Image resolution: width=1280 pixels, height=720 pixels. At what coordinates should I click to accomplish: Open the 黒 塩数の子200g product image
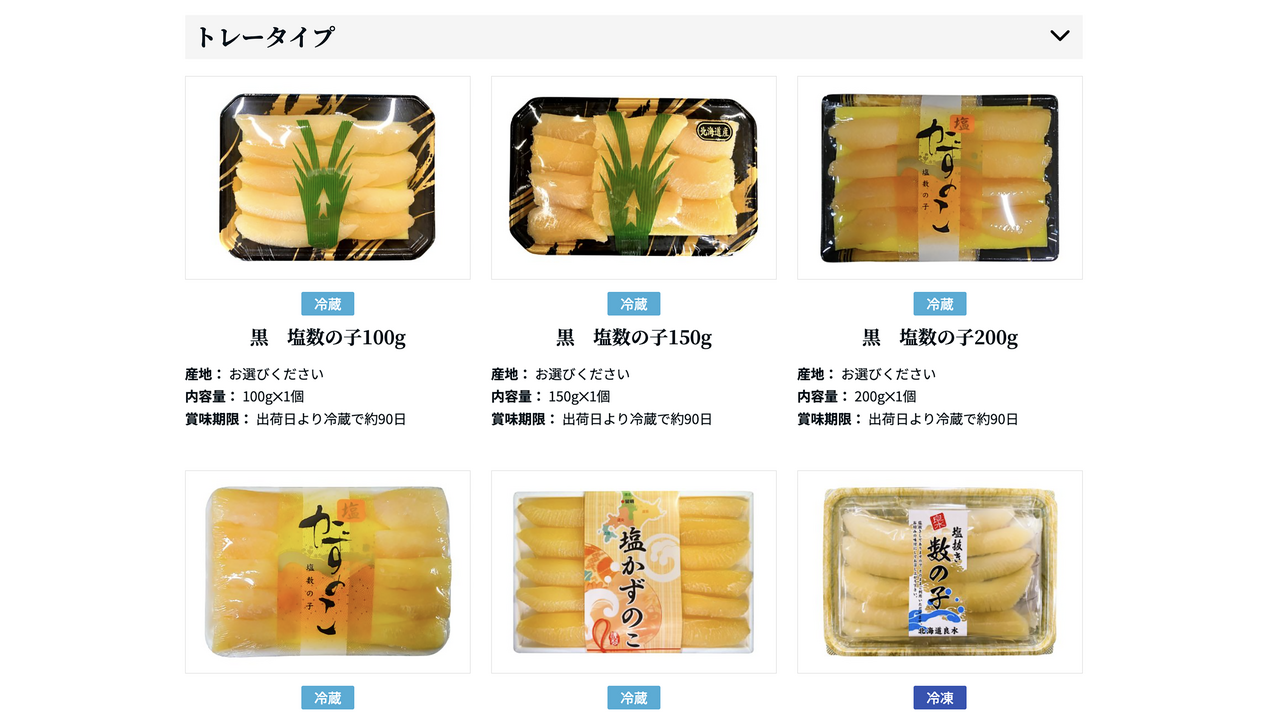pyautogui.click(x=940, y=178)
